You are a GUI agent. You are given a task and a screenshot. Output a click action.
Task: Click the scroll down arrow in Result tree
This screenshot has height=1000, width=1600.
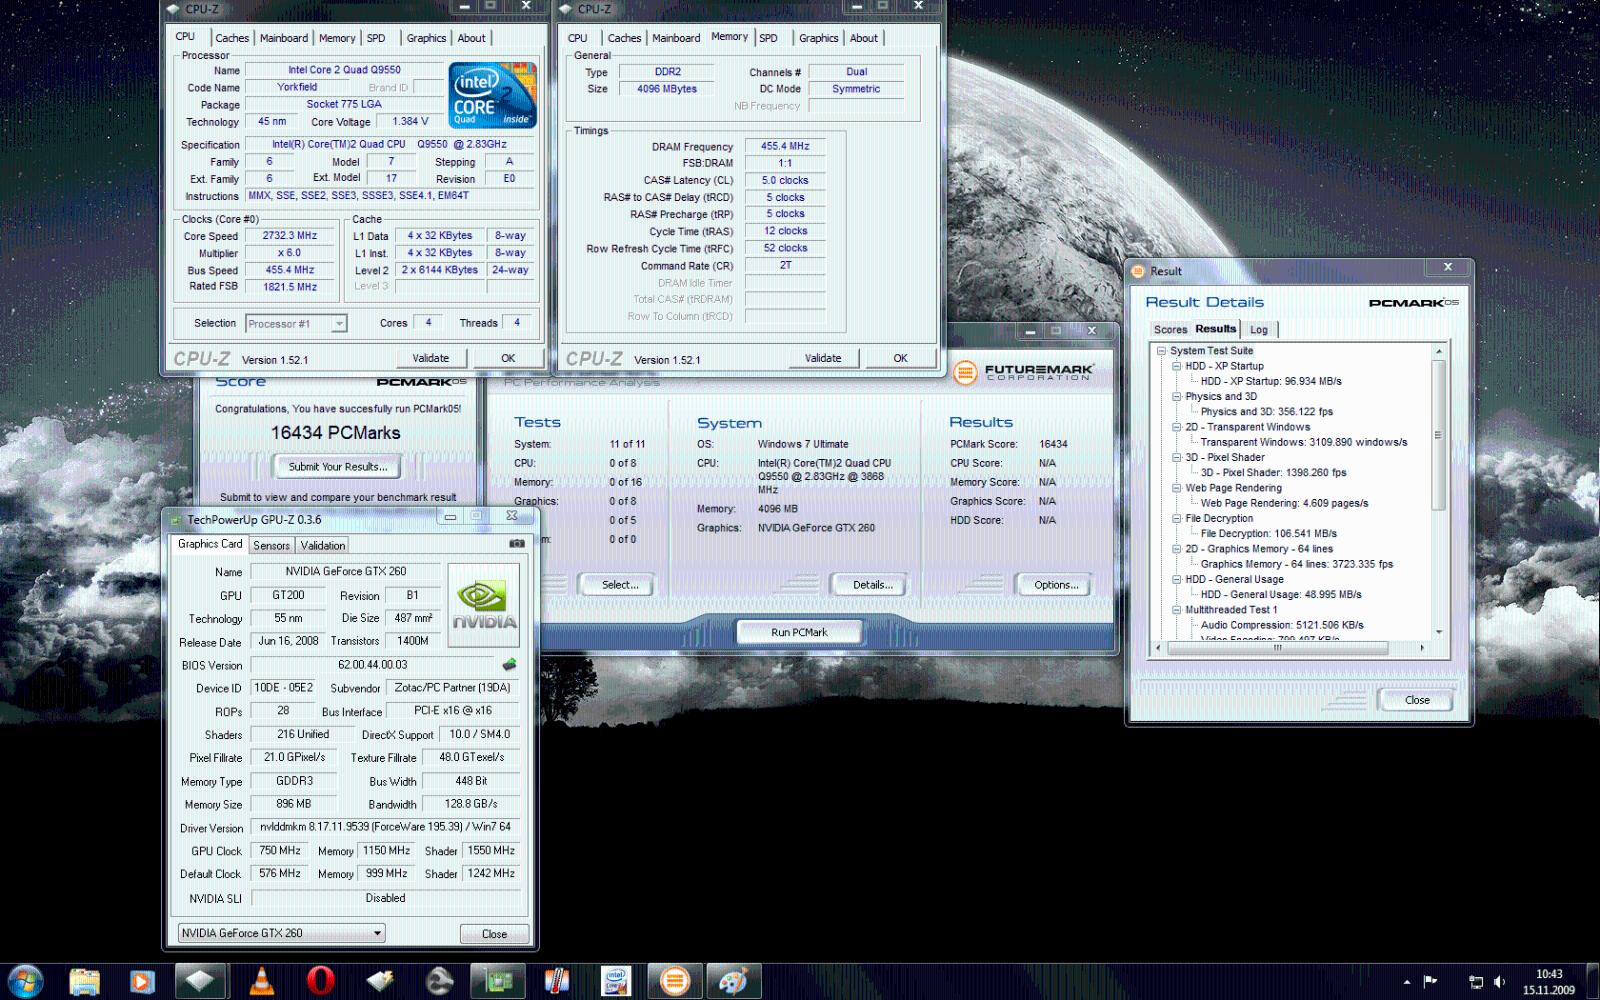[x=1439, y=632]
